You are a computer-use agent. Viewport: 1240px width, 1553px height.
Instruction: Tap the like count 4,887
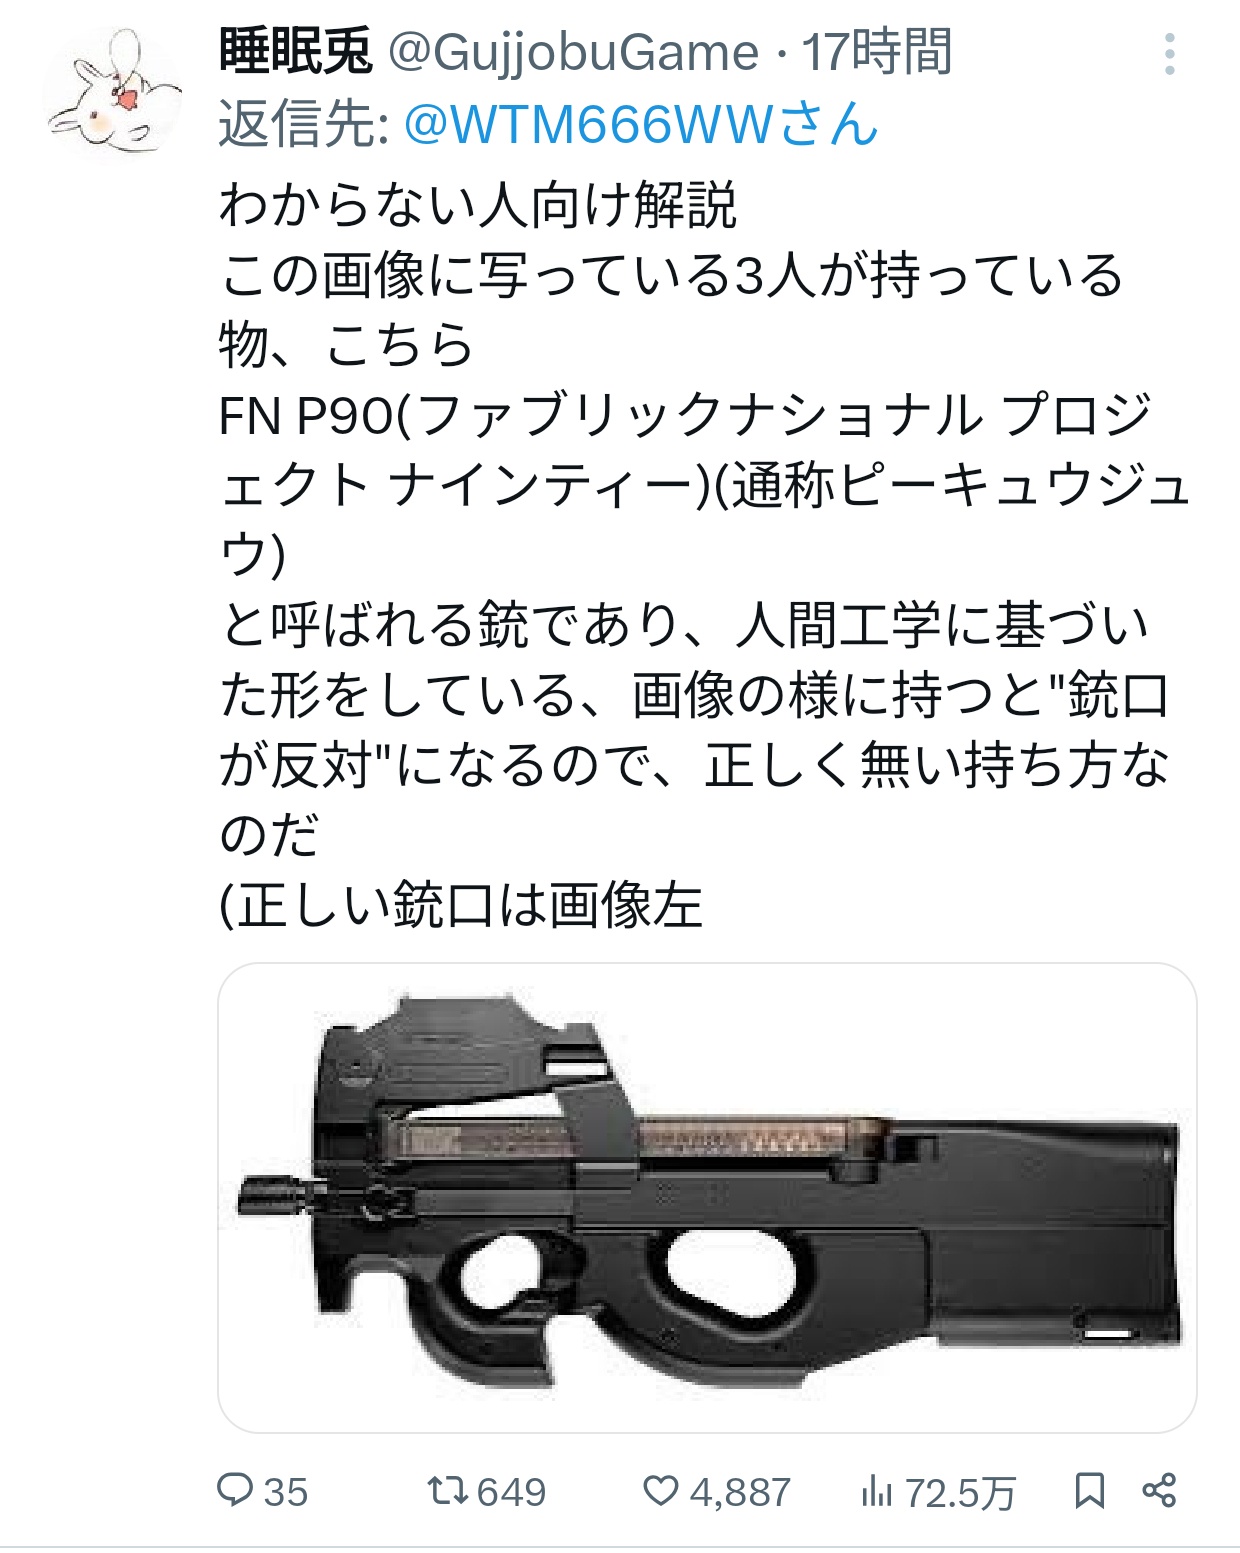740,1492
